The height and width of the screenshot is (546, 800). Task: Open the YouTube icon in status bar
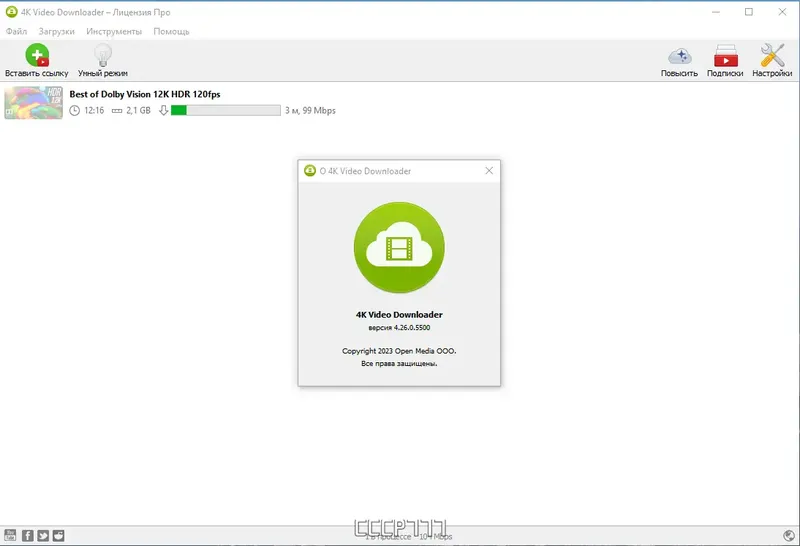(10, 535)
